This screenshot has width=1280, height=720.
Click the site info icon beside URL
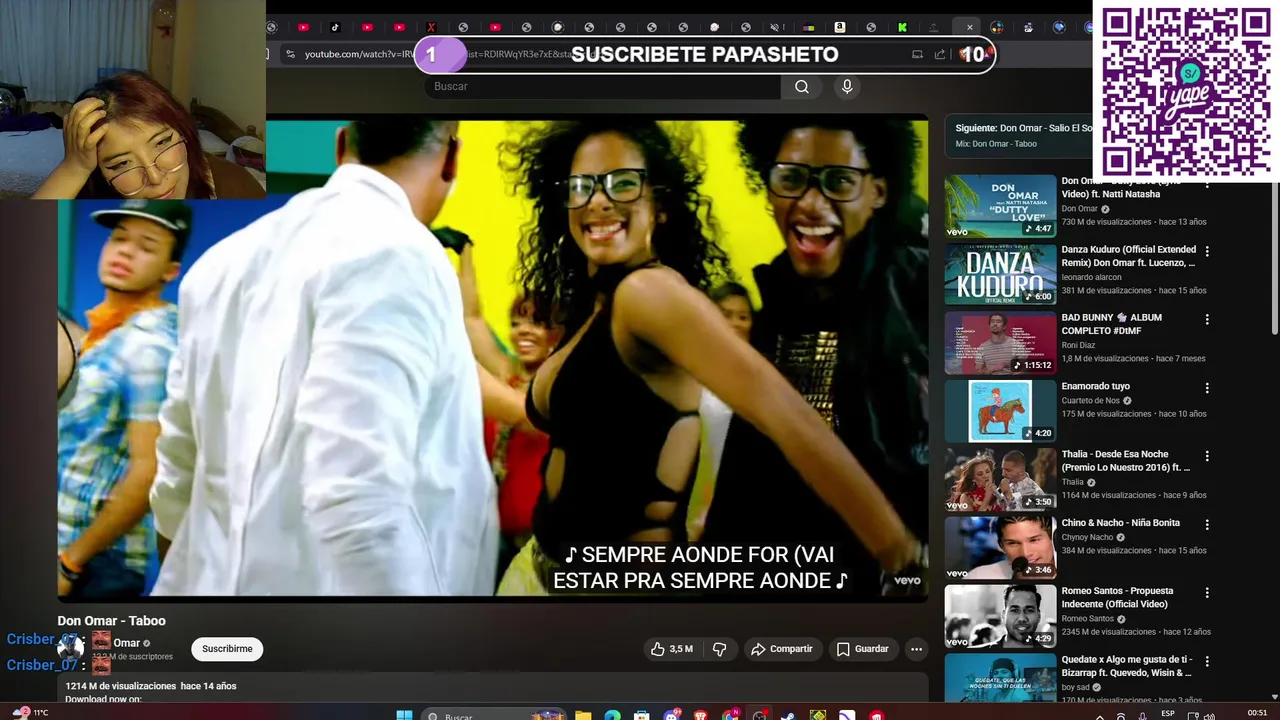pyautogui.click(x=290, y=54)
